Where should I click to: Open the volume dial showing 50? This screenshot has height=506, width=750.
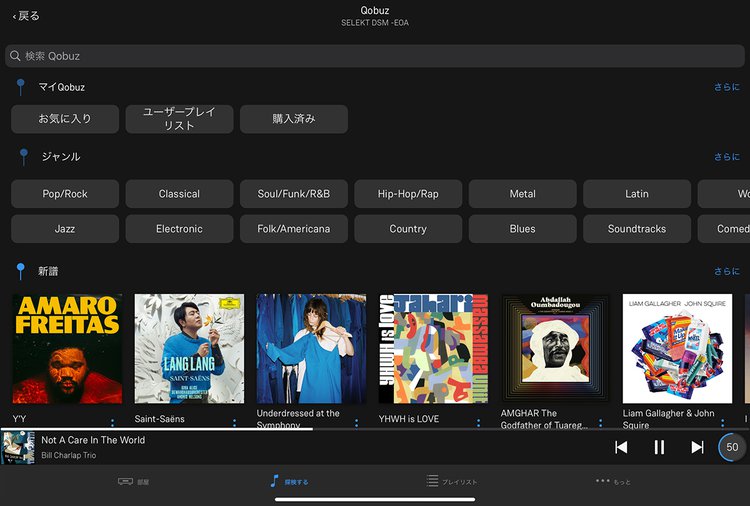click(x=732, y=447)
